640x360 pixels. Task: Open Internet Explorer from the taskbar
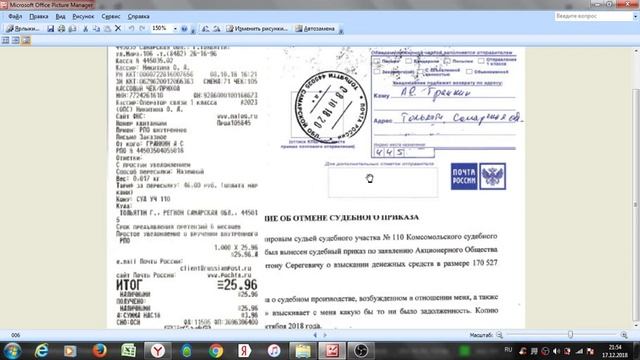pos(41,351)
